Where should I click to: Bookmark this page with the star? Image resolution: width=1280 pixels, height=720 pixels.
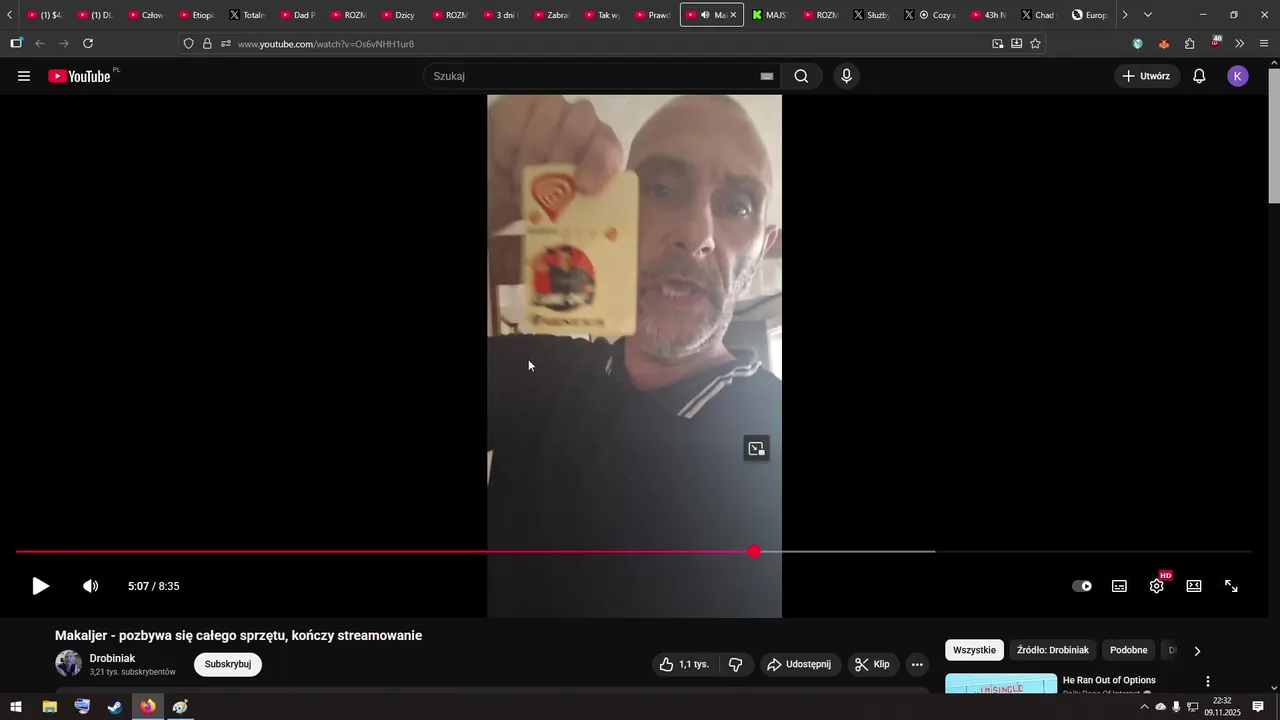pyautogui.click(x=1035, y=44)
